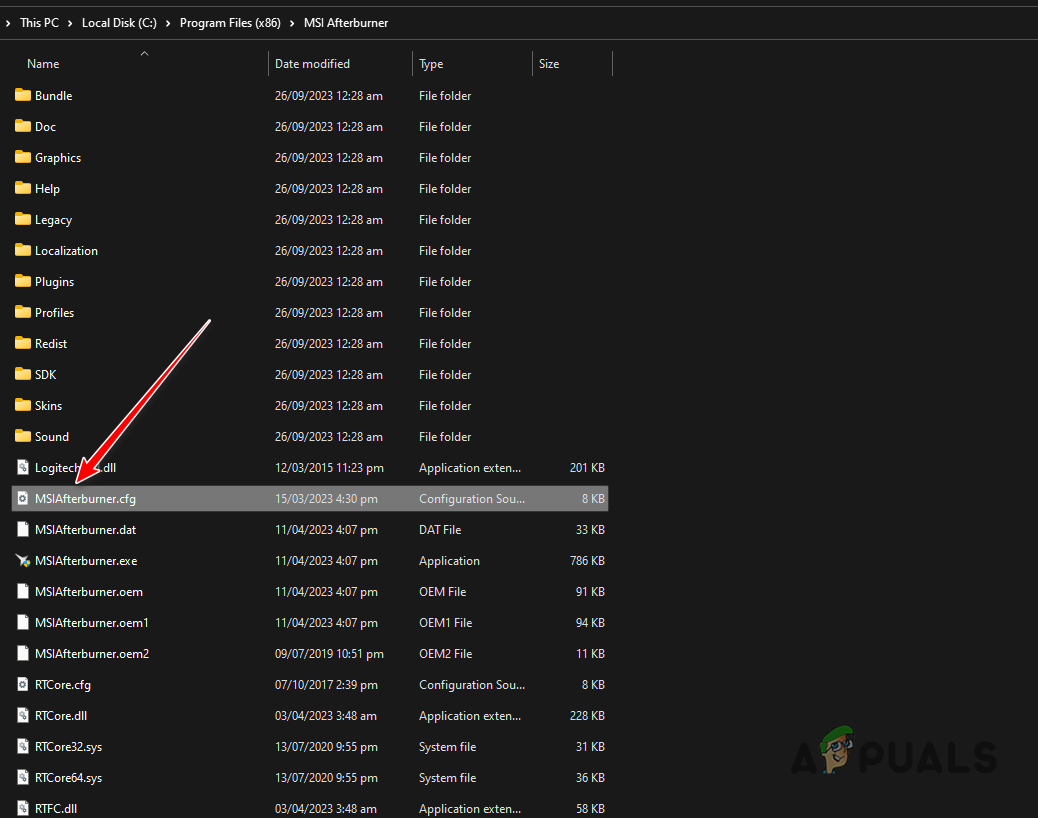Select the Sound folder name
This screenshot has height=818, width=1038.
coord(52,437)
